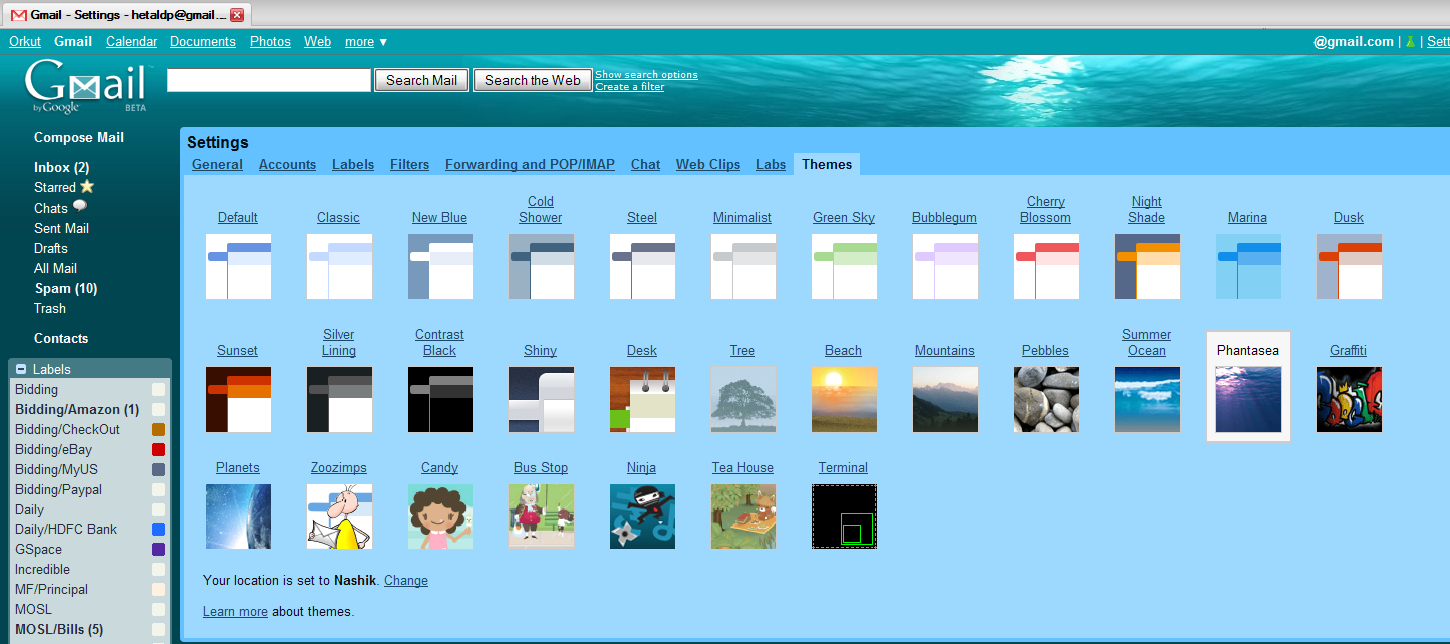
Task: Pick the Candy theme thumbnail
Action: point(440,517)
